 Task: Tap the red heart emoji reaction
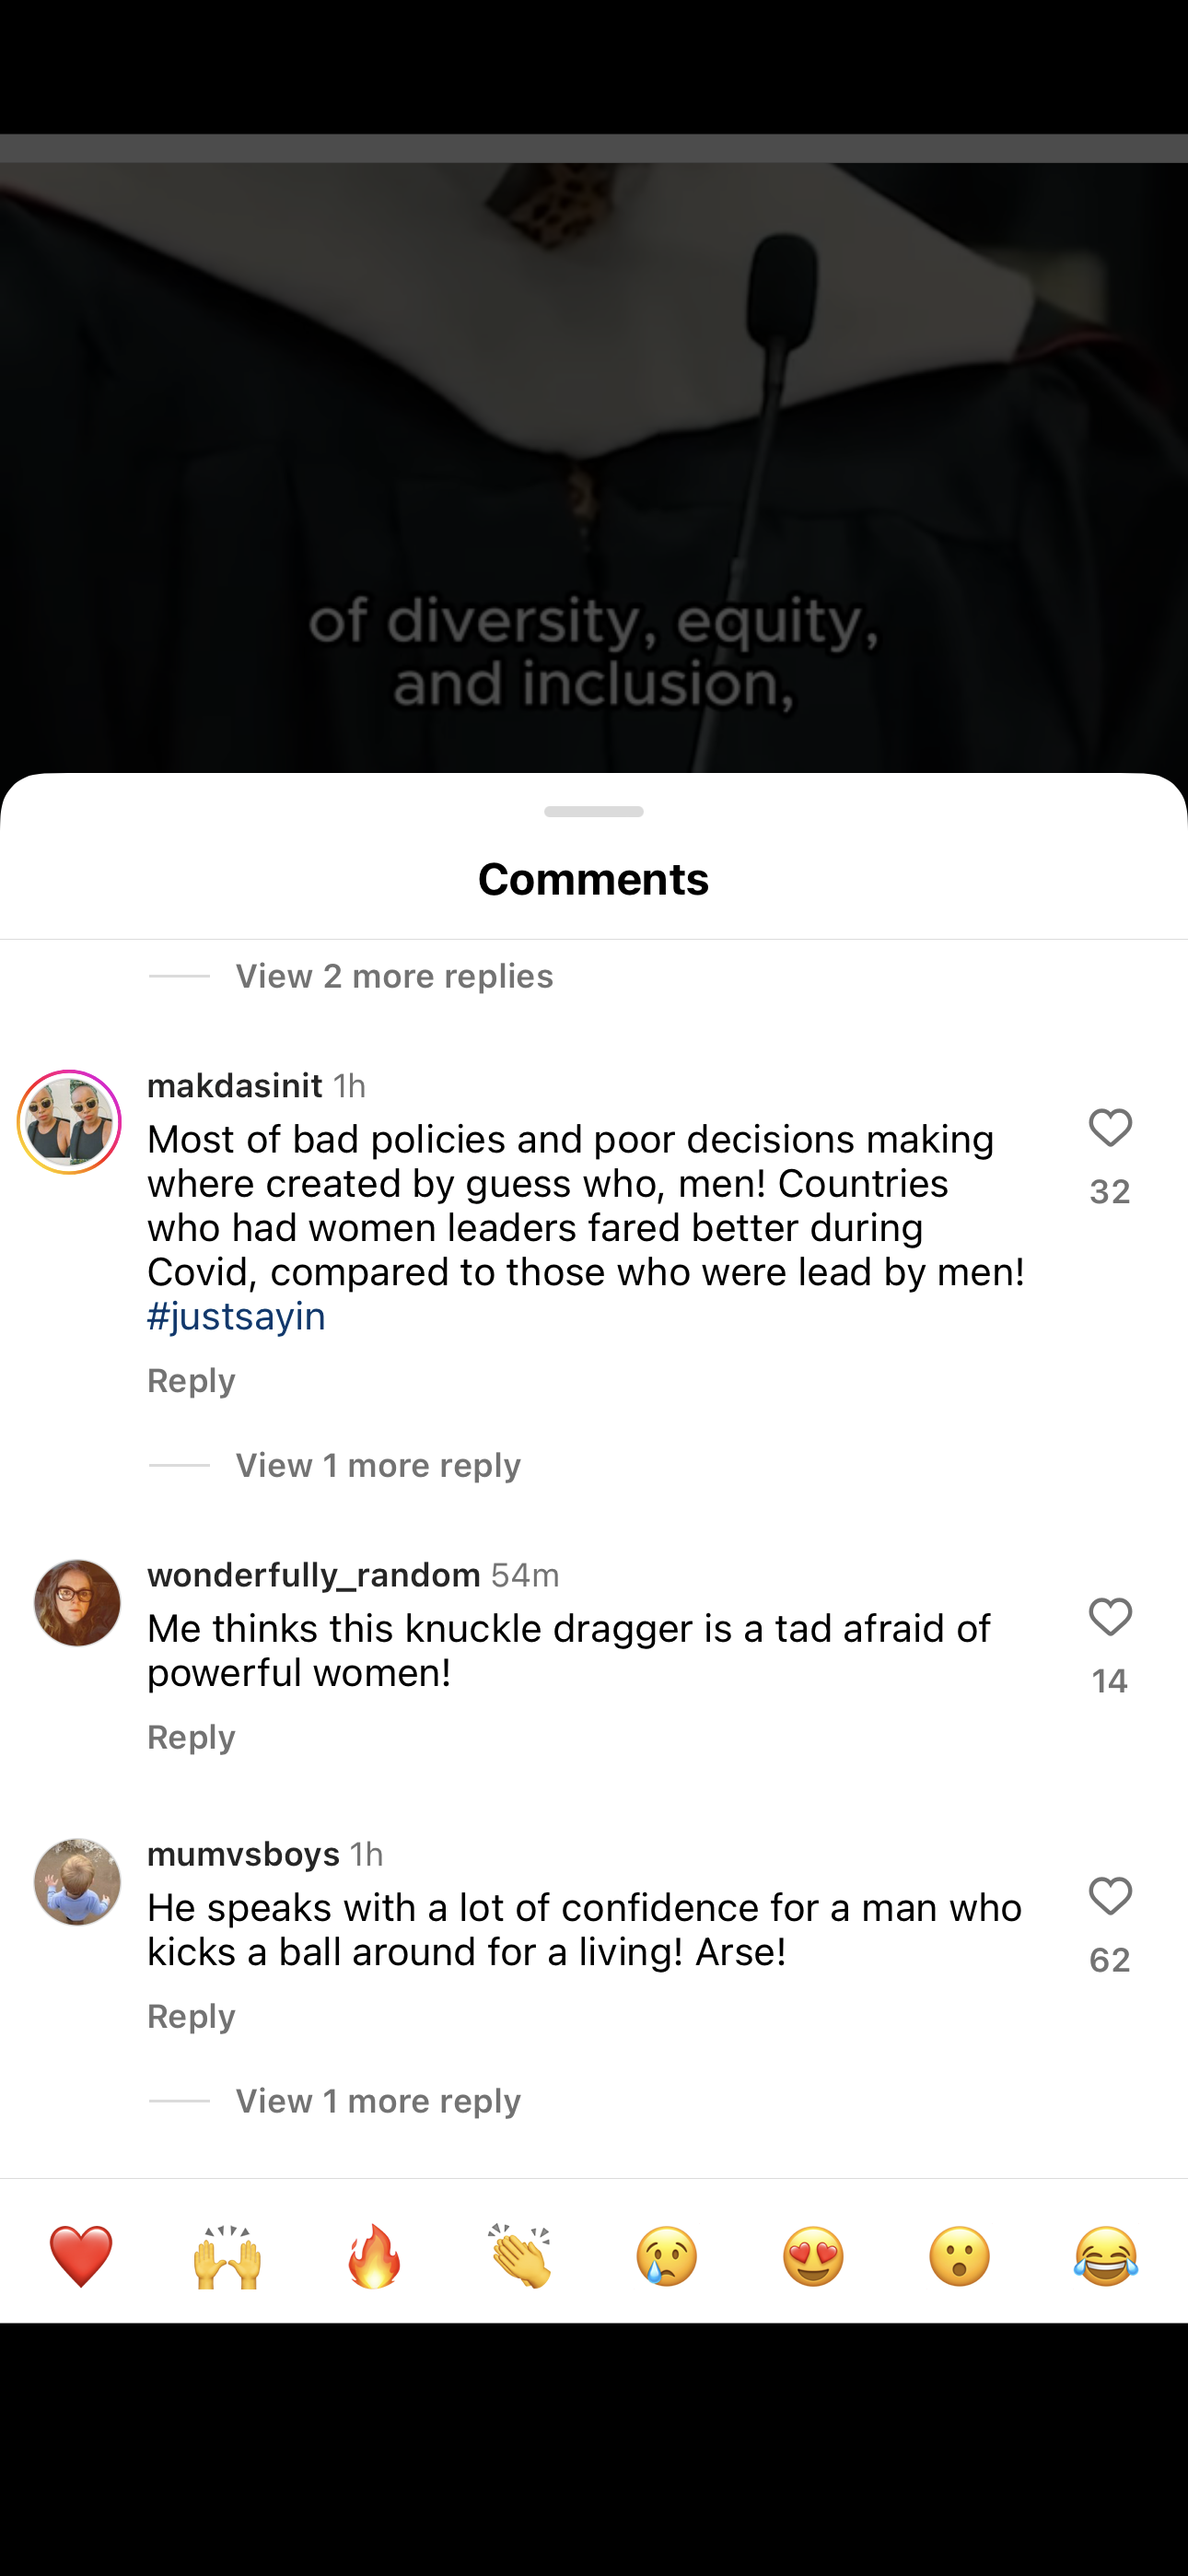coord(80,2255)
